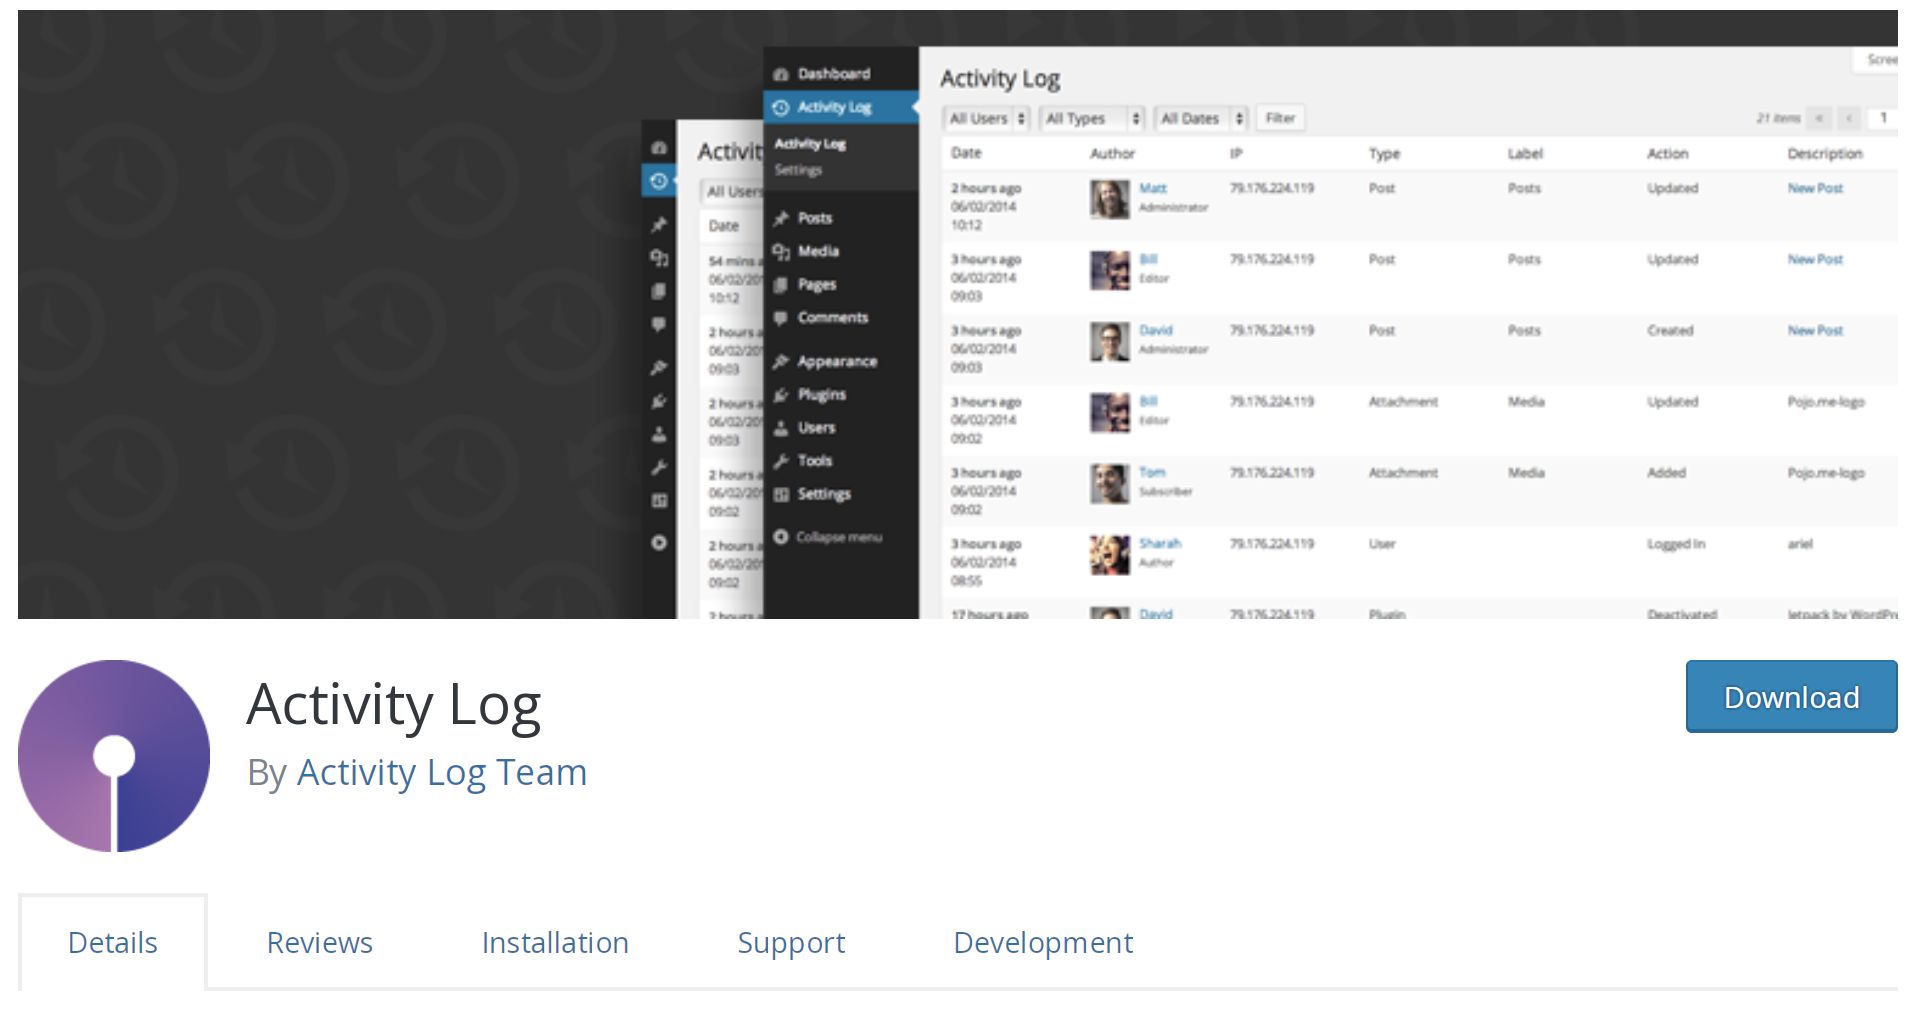This screenshot has height=1014, width=1922.
Task: Select the Activity Log clock icon in the menu
Action: pos(781,107)
